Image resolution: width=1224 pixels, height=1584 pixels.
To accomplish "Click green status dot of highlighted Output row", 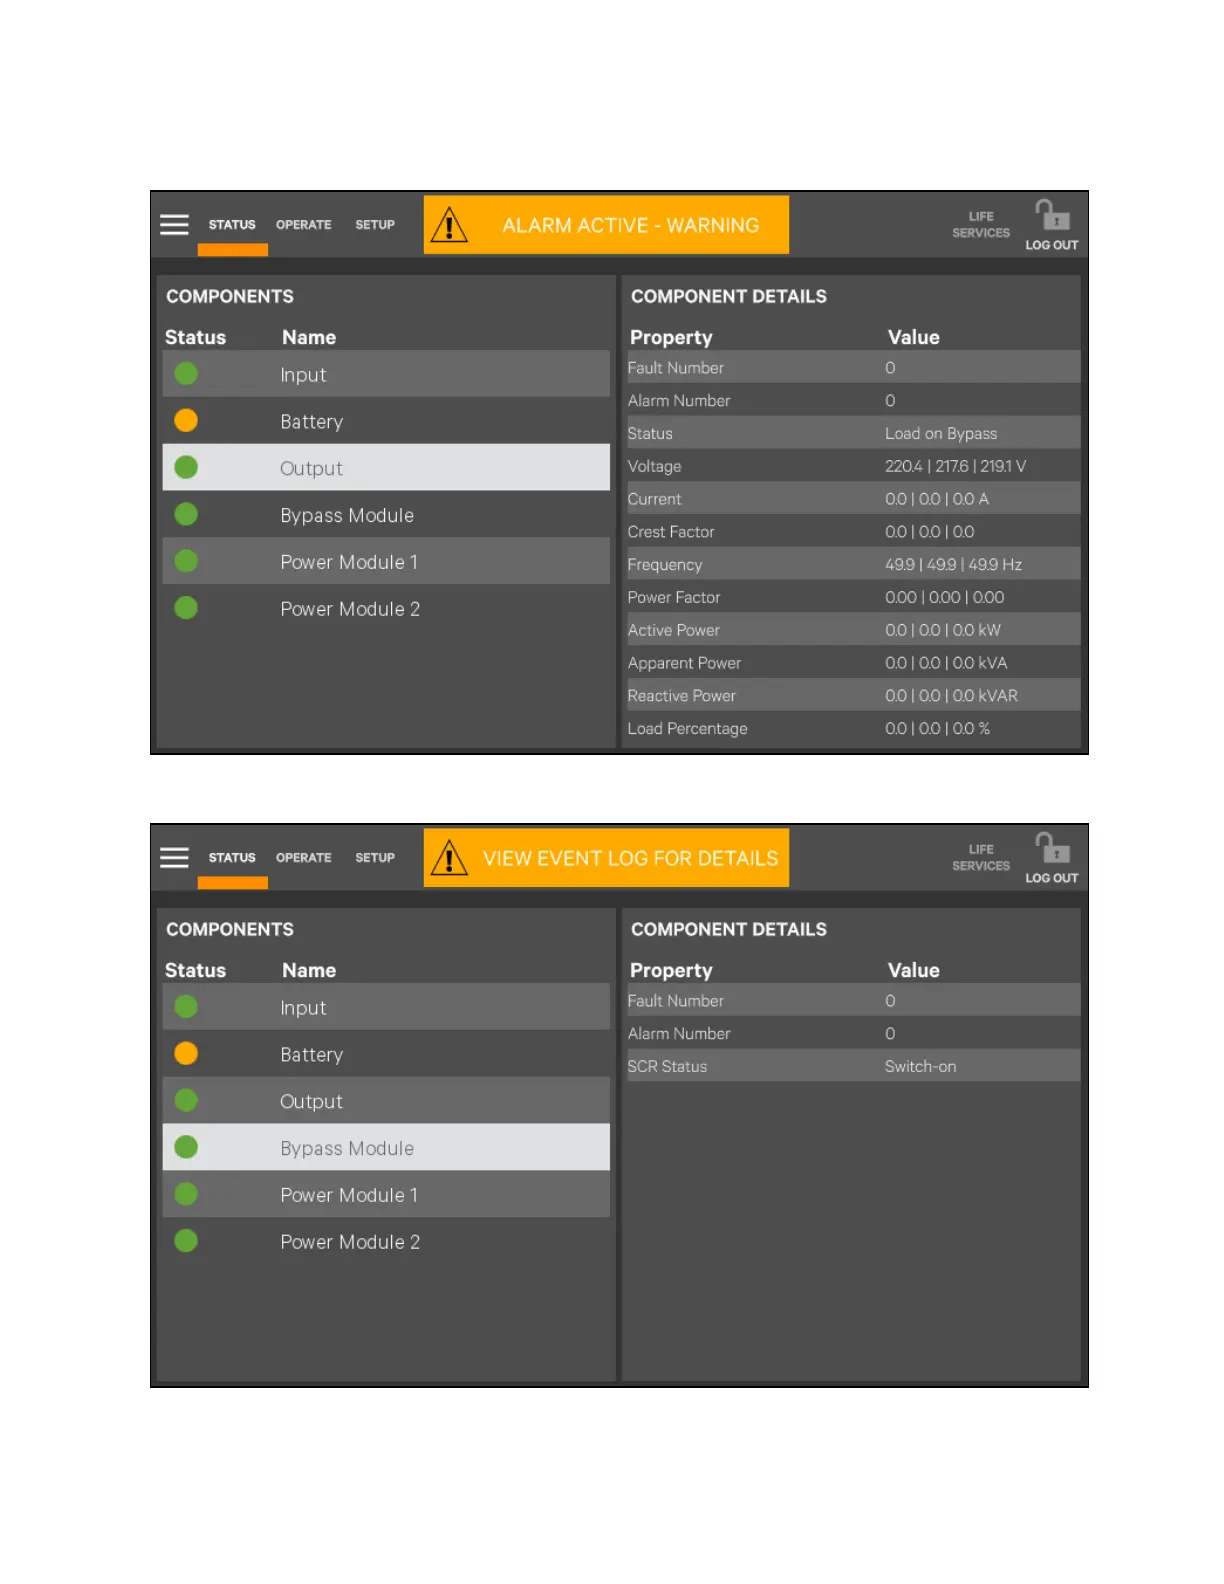I will tap(186, 468).
